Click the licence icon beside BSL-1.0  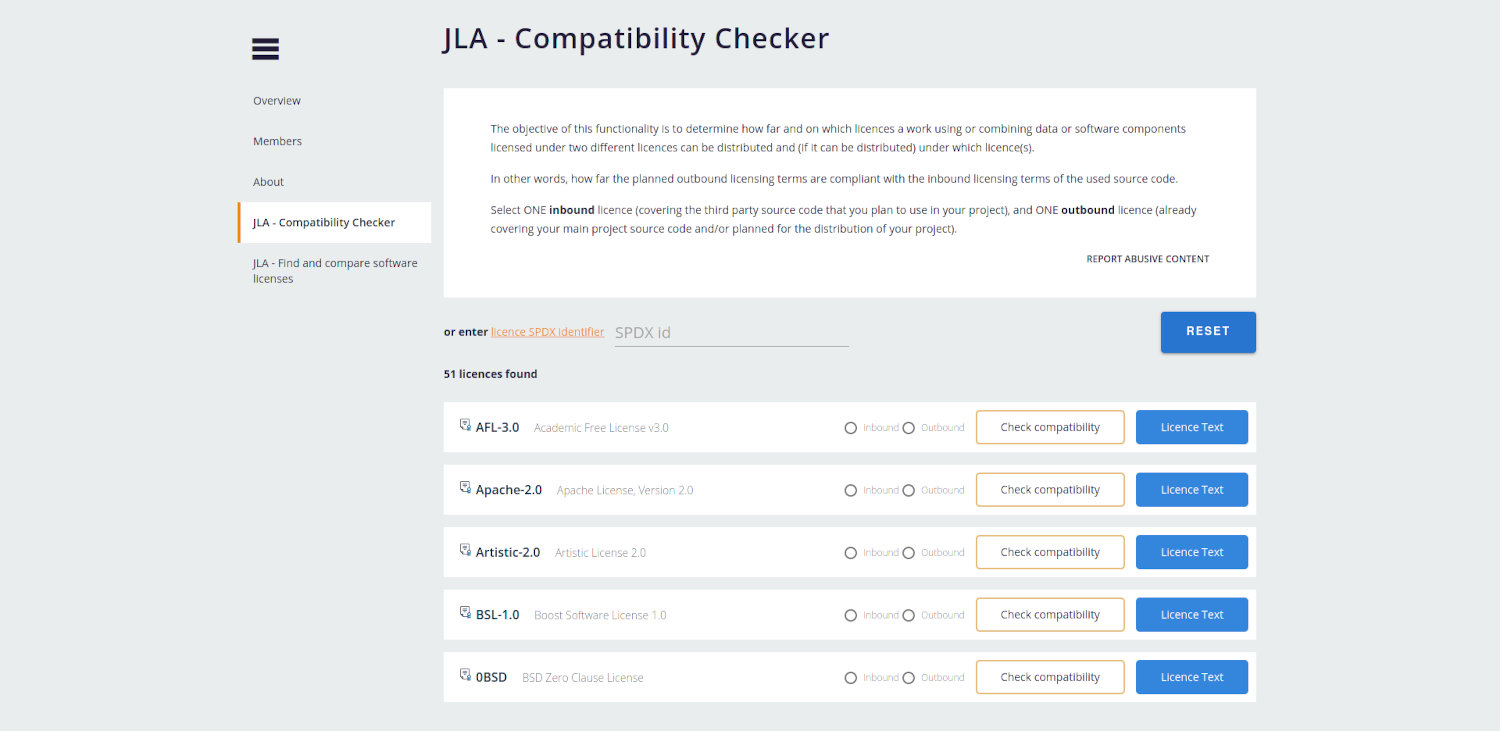click(x=464, y=612)
